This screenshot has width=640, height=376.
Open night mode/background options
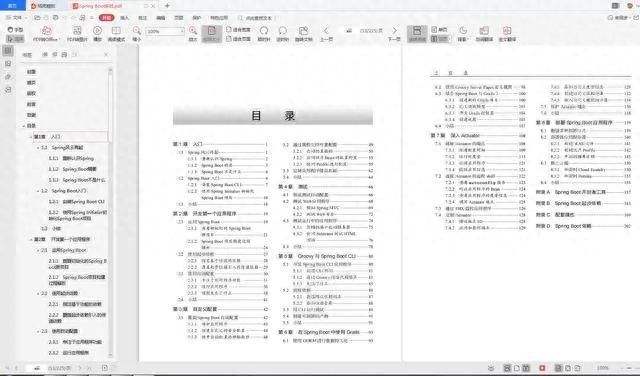coord(463,34)
